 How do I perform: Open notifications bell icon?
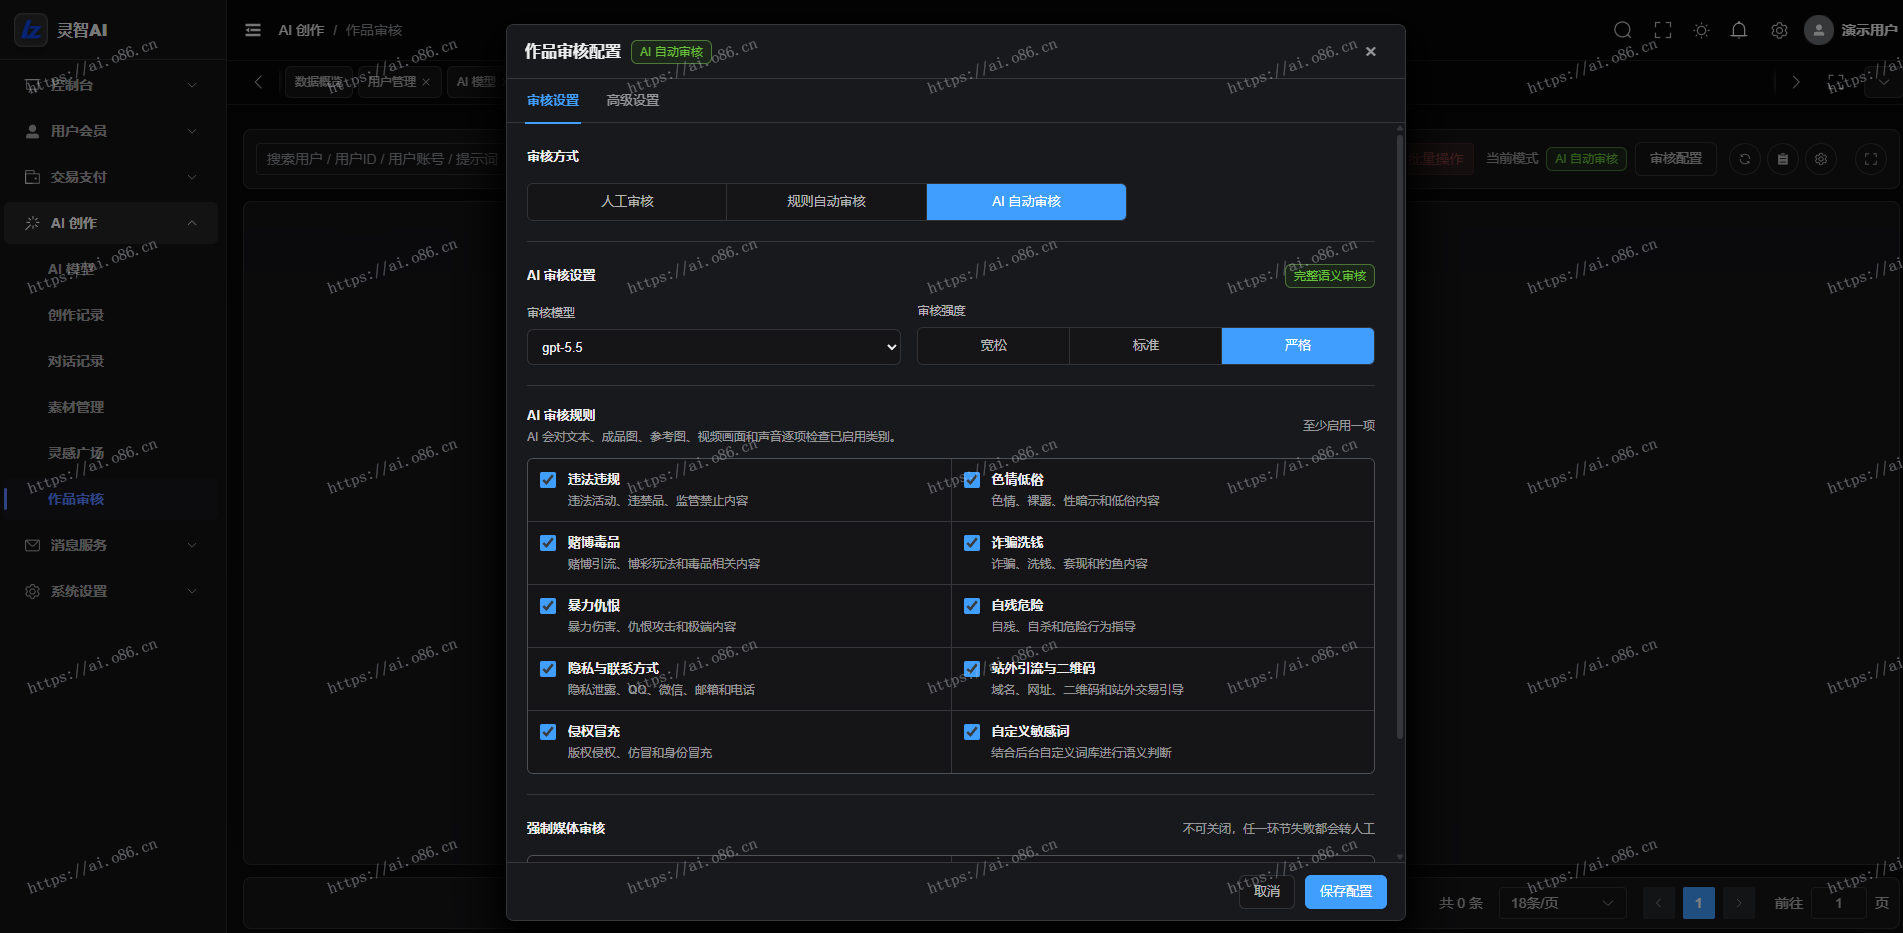1739,30
